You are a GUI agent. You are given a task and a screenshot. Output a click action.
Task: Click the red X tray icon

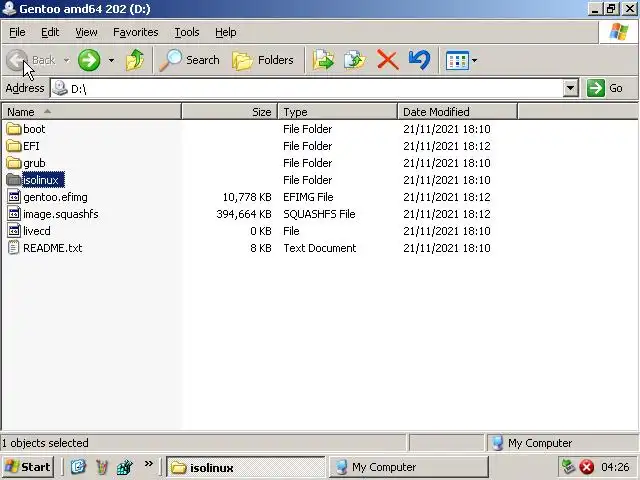(x=587, y=467)
